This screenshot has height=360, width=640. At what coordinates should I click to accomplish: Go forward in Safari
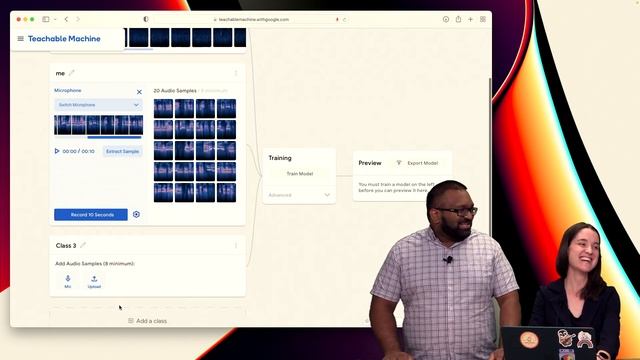[78, 19]
